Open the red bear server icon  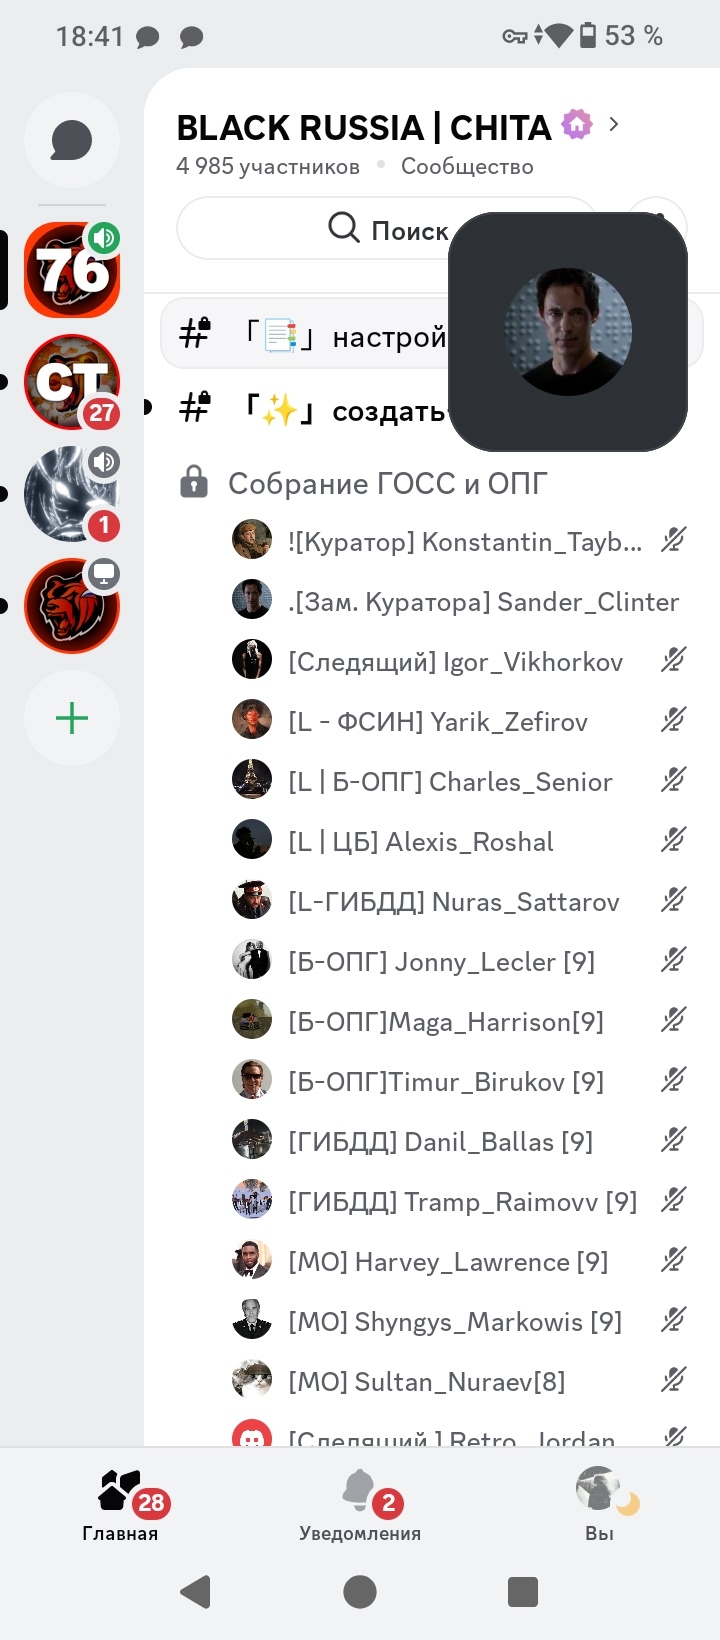[x=72, y=606]
